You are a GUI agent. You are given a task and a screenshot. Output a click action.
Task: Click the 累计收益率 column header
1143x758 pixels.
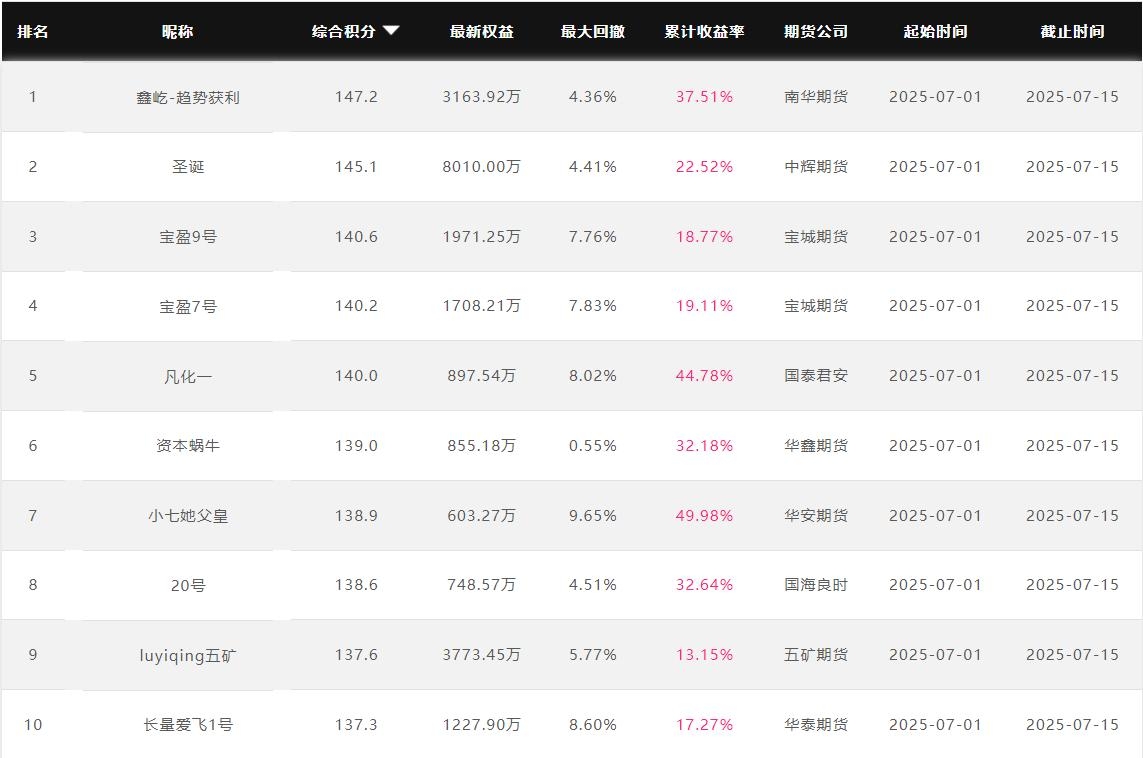click(x=704, y=31)
